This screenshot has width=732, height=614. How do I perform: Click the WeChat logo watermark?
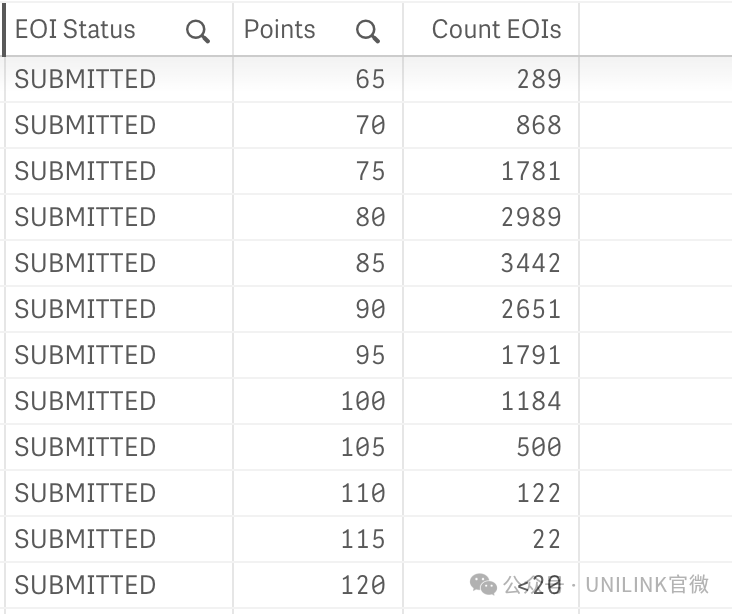(x=483, y=585)
